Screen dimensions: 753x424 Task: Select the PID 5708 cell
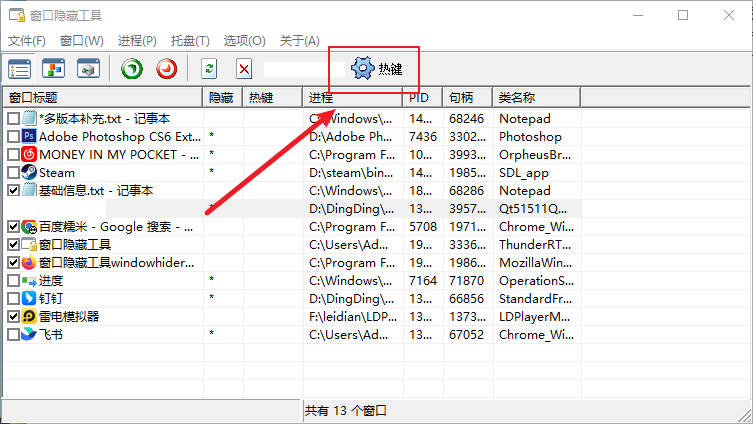coord(423,227)
